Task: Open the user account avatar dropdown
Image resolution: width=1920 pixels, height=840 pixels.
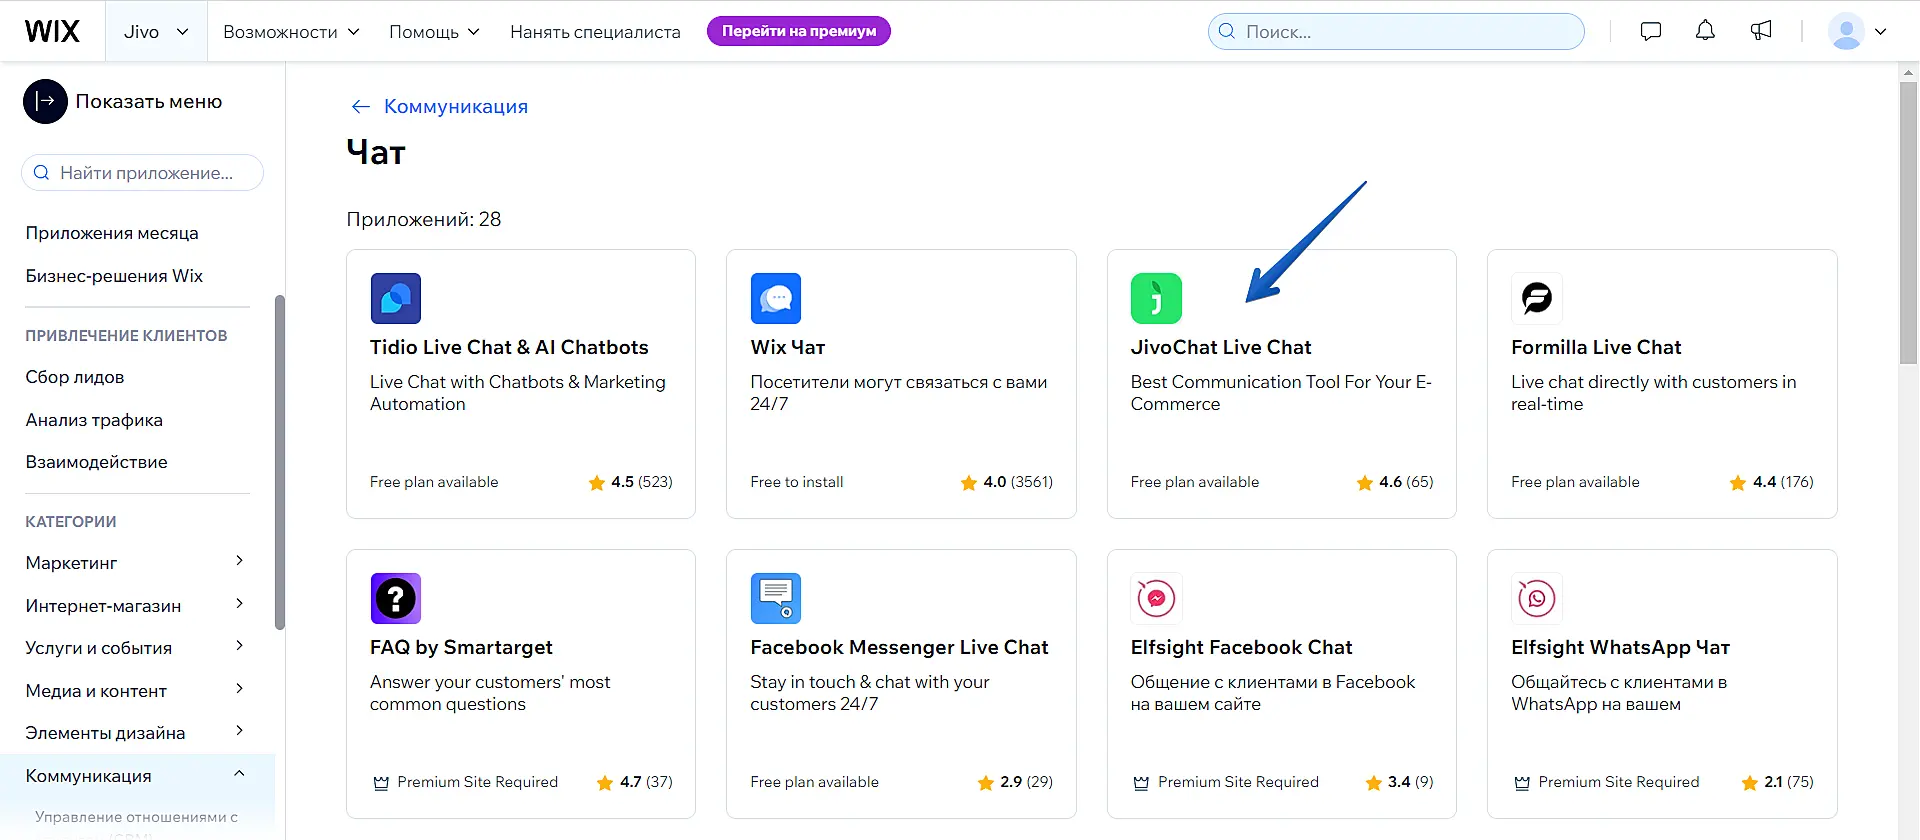Action: (x=1857, y=31)
